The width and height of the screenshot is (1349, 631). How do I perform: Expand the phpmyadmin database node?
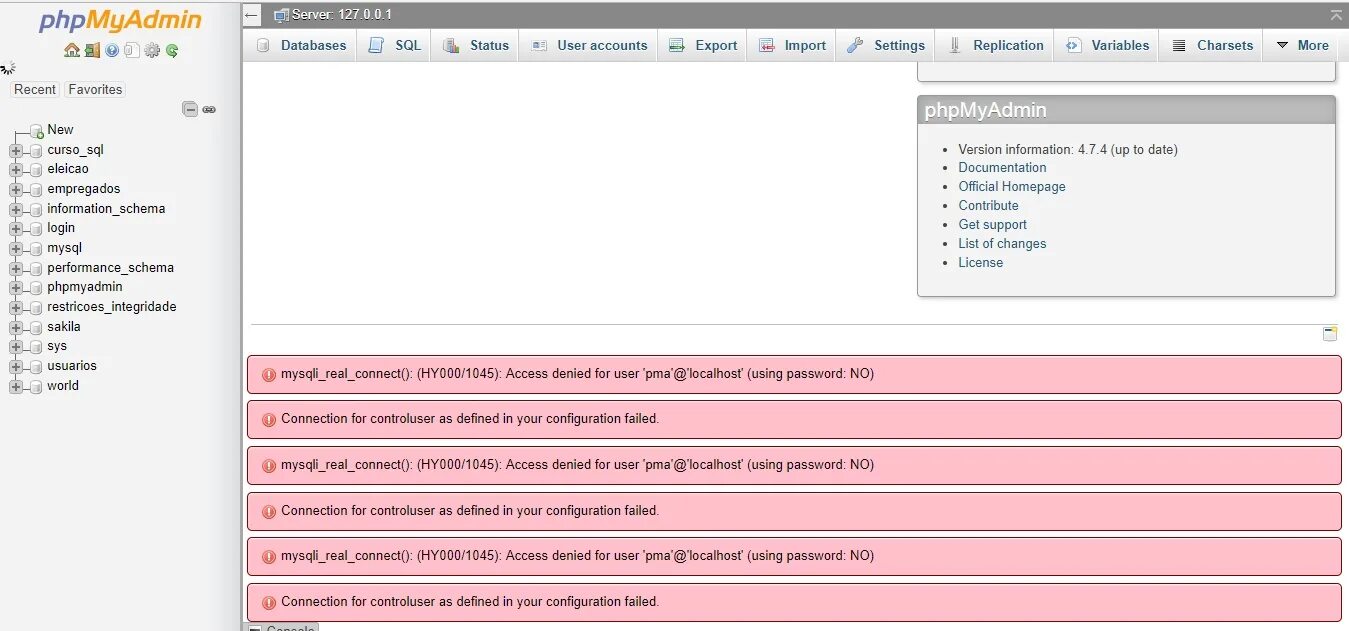(x=15, y=287)
